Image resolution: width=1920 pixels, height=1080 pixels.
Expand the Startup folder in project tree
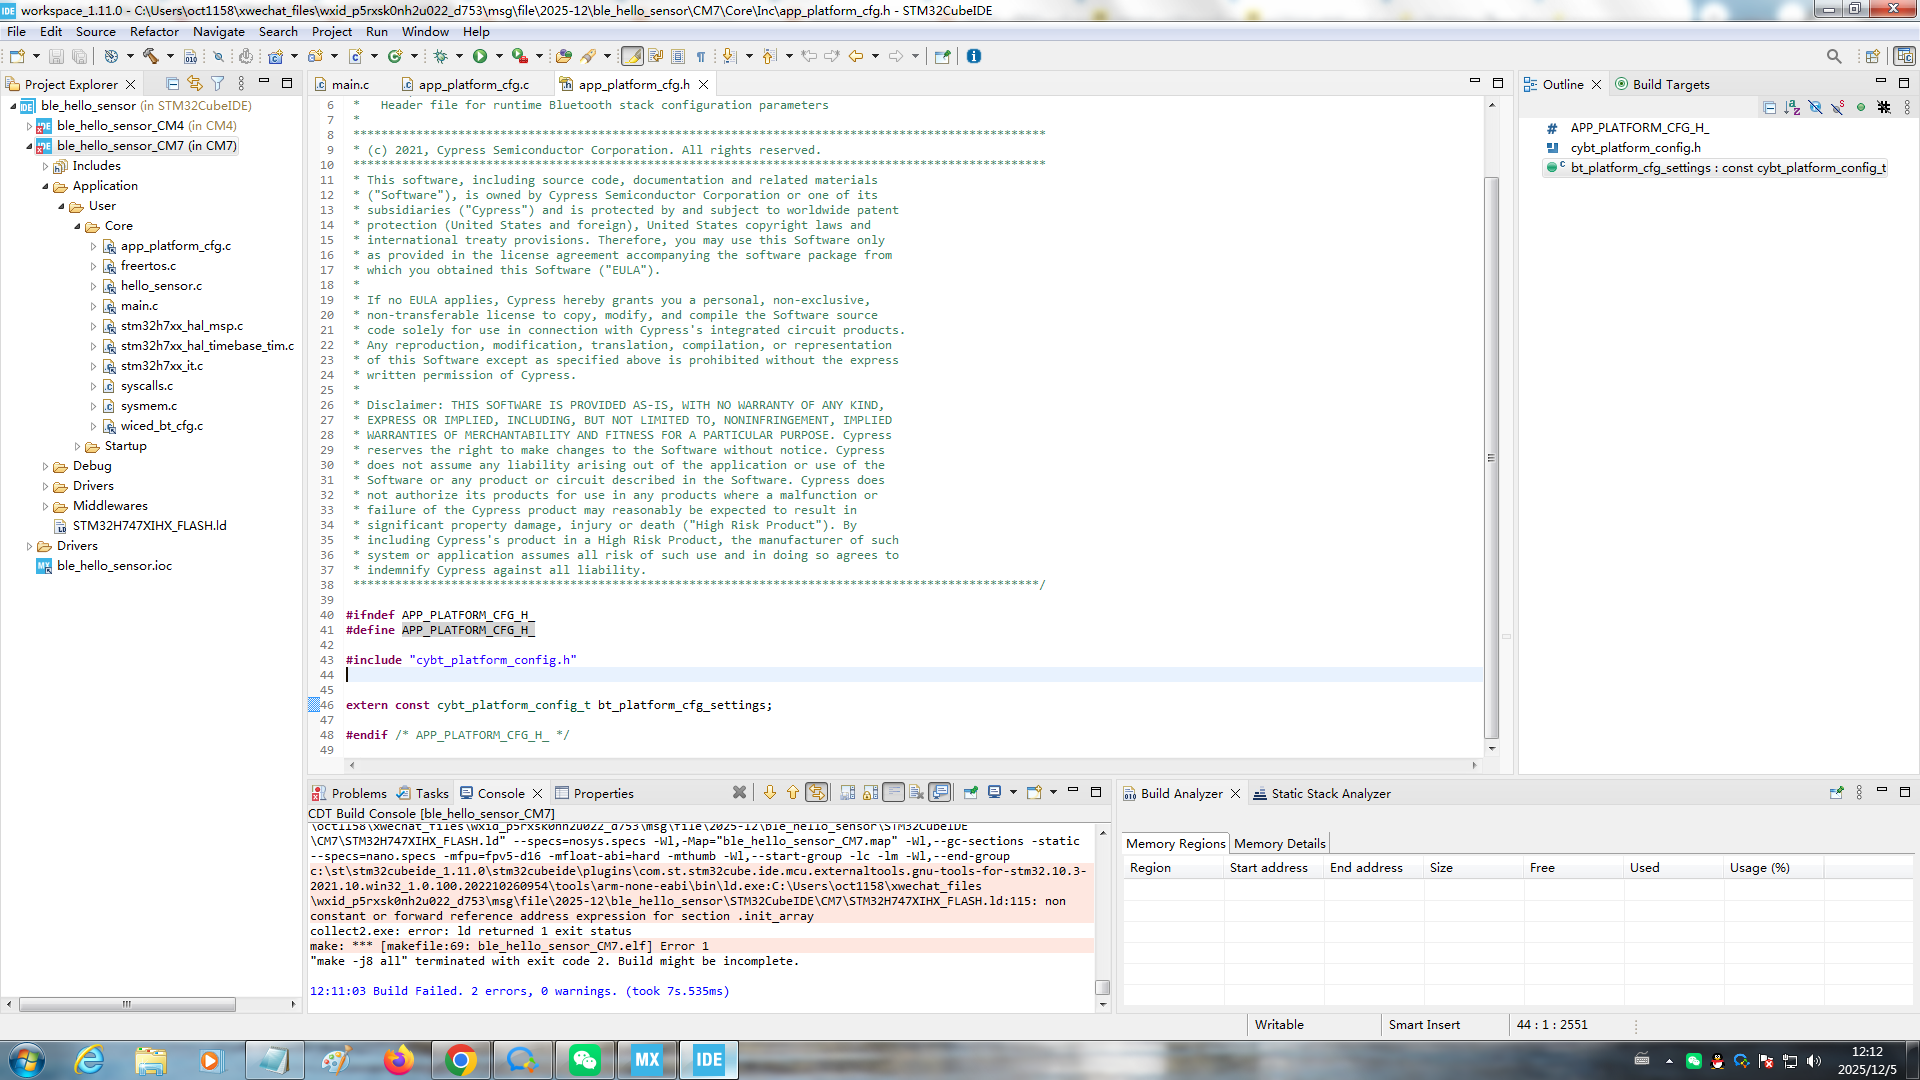pyautogui.click(x=78, y=446)
